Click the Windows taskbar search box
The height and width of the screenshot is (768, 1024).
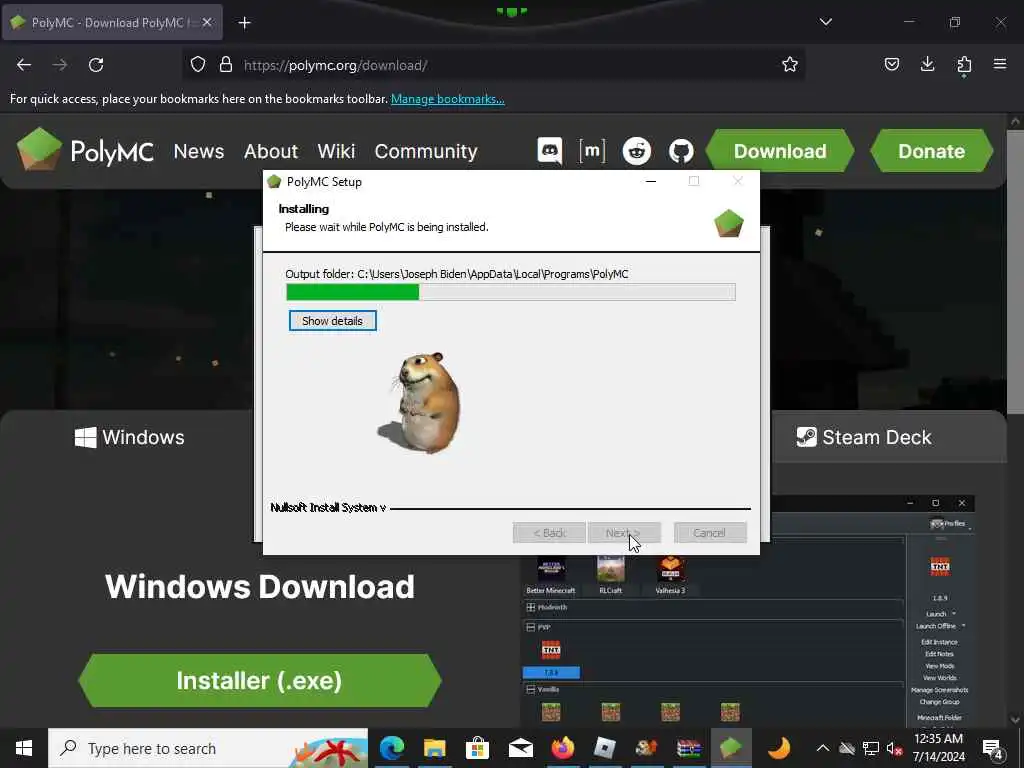click(208, 748)
